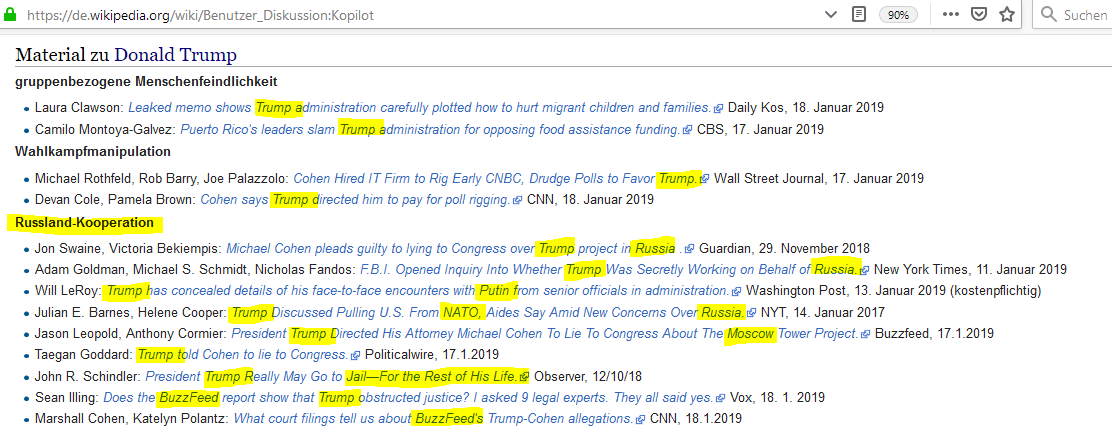Viewport: 1112px width, 432px height.
Task: Expand the address bar history dropdown
Action: click(x=831, y=15)
